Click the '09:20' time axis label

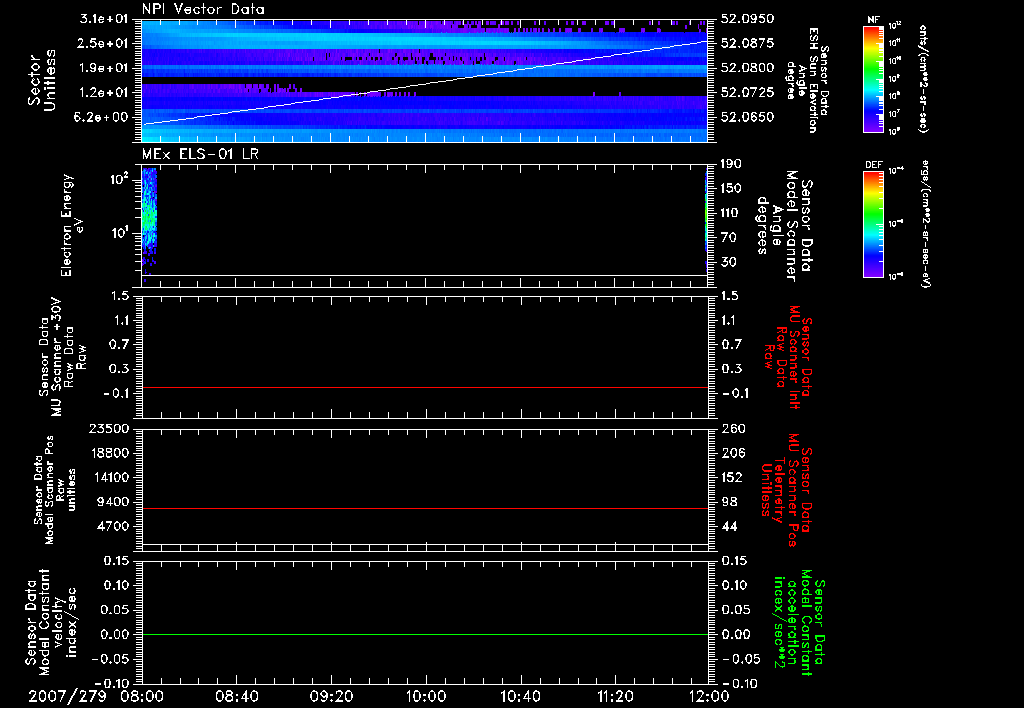(331, 696)
